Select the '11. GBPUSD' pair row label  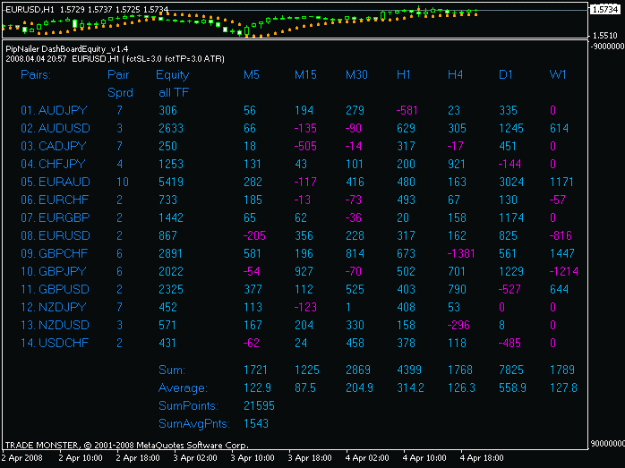coord(55,289)
